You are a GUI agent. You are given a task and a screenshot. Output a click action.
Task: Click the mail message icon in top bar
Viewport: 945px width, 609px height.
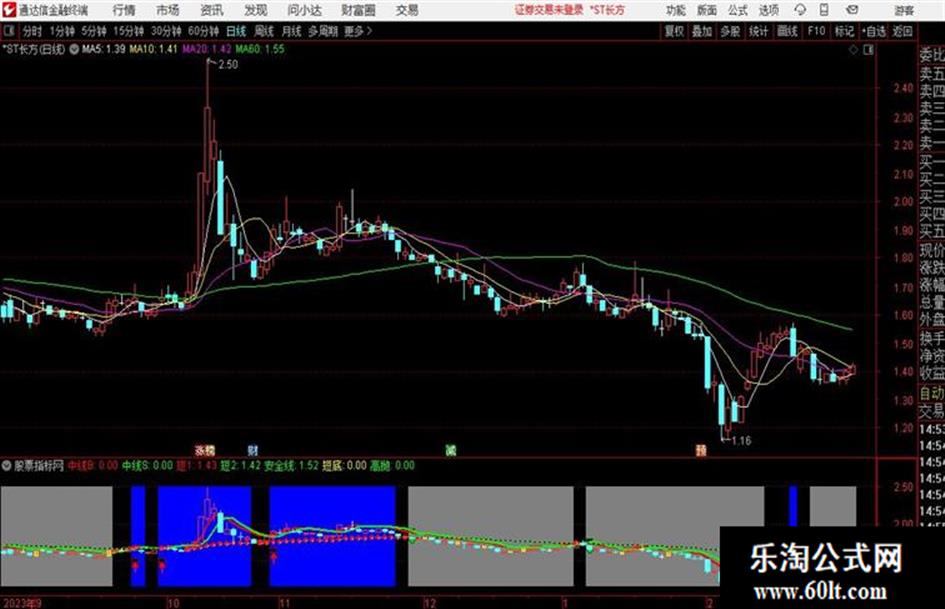coord(852,10)
